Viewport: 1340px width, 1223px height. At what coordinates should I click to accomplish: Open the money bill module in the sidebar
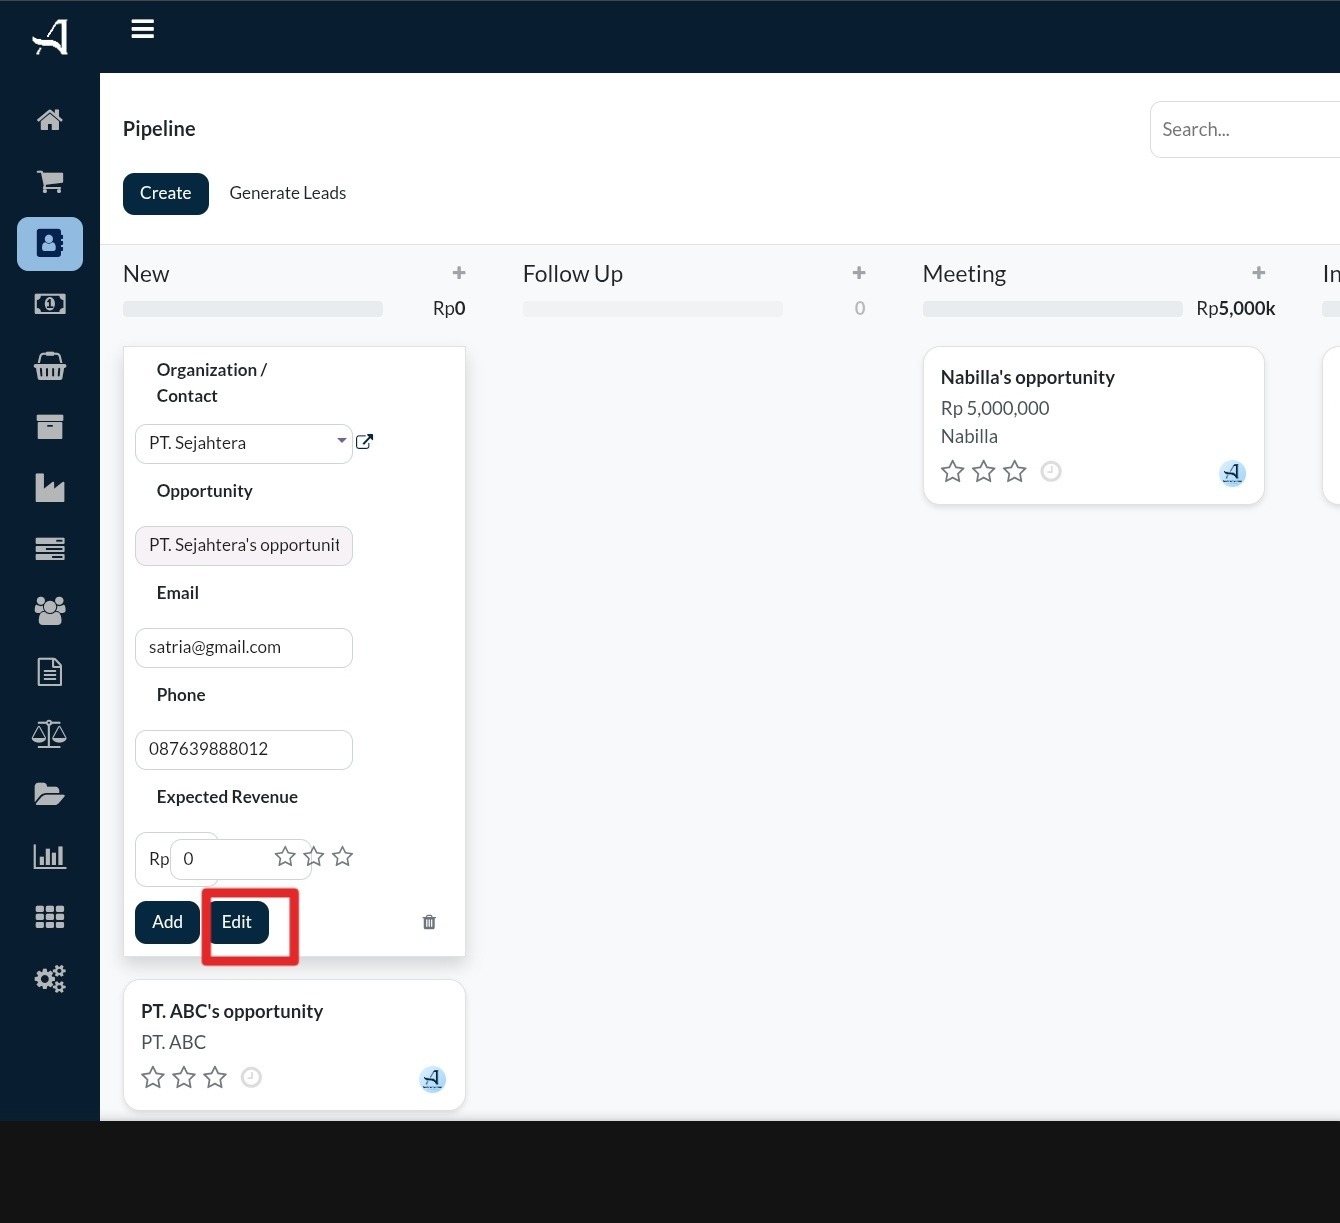(x=50, y=304)
